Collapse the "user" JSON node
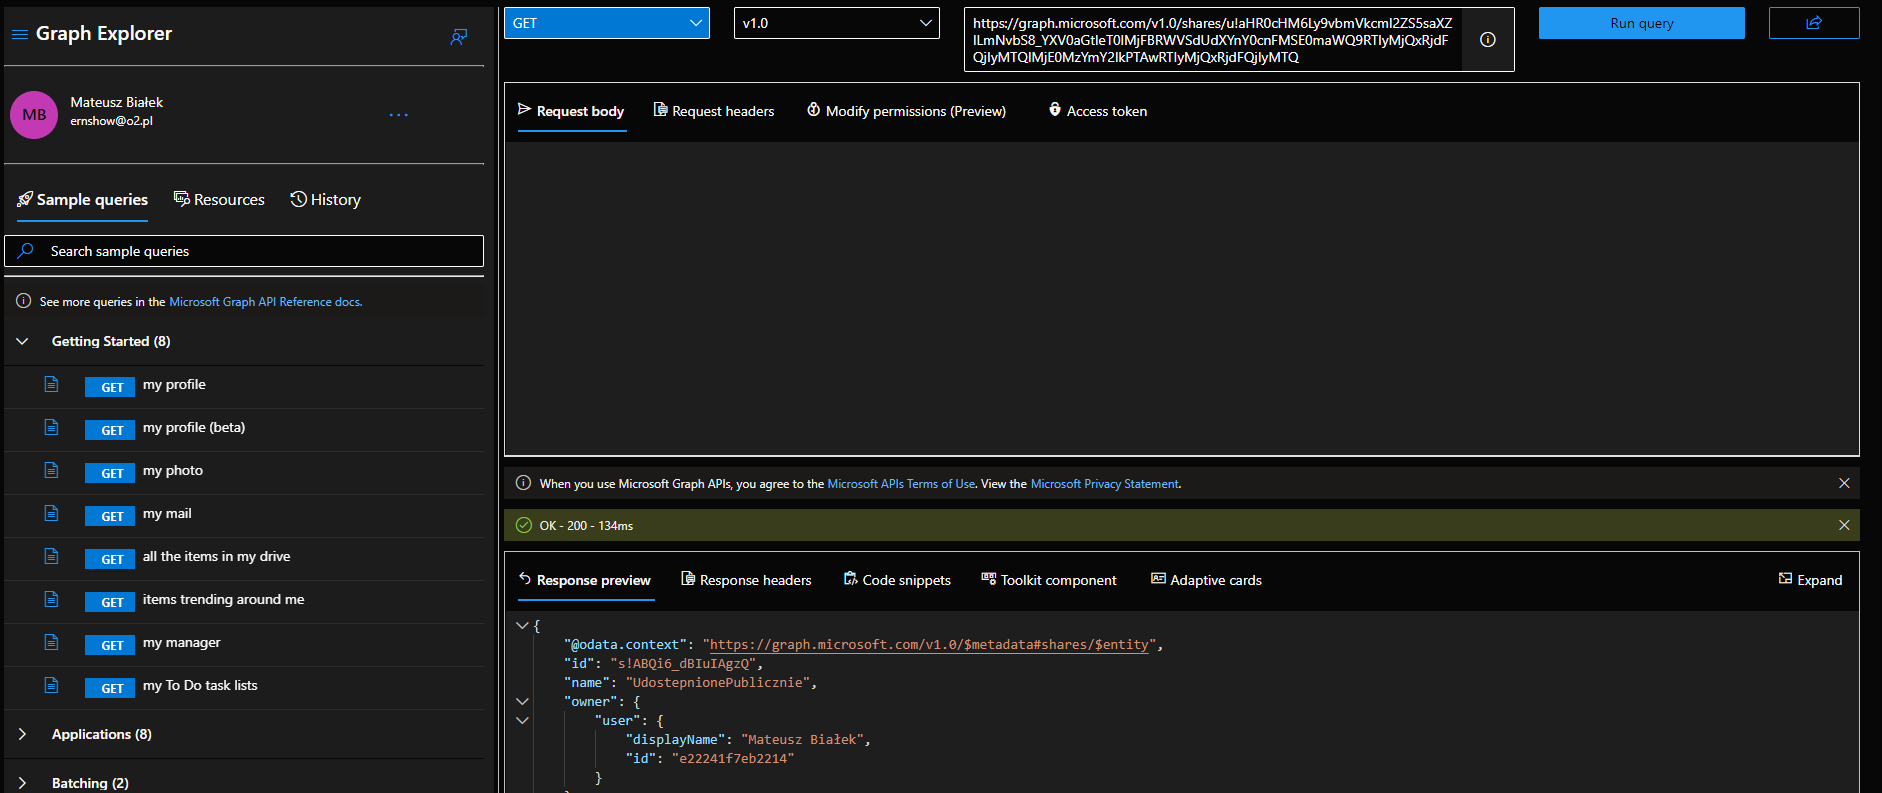 [522, 721]
